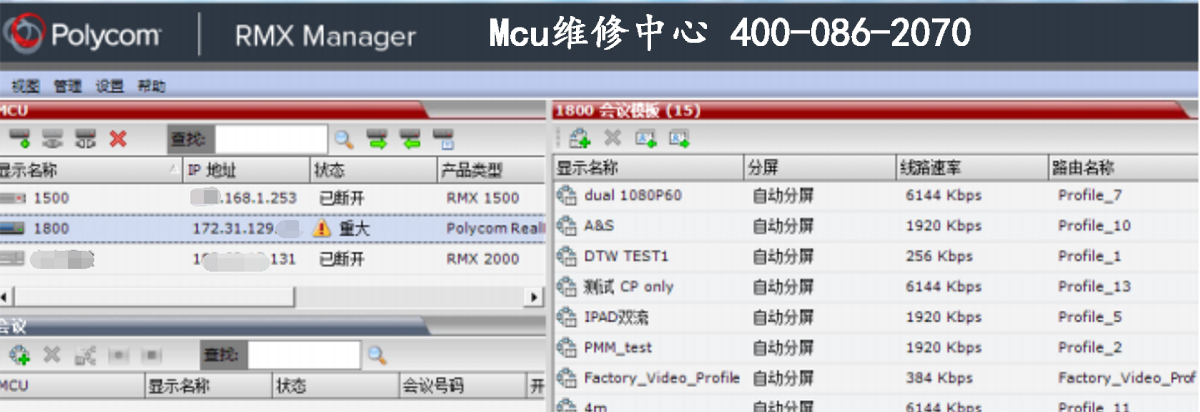Screen dimensions: 1200x412
Task: Click the third icon in 会议模板 toolbar
Action: [645, 139]
